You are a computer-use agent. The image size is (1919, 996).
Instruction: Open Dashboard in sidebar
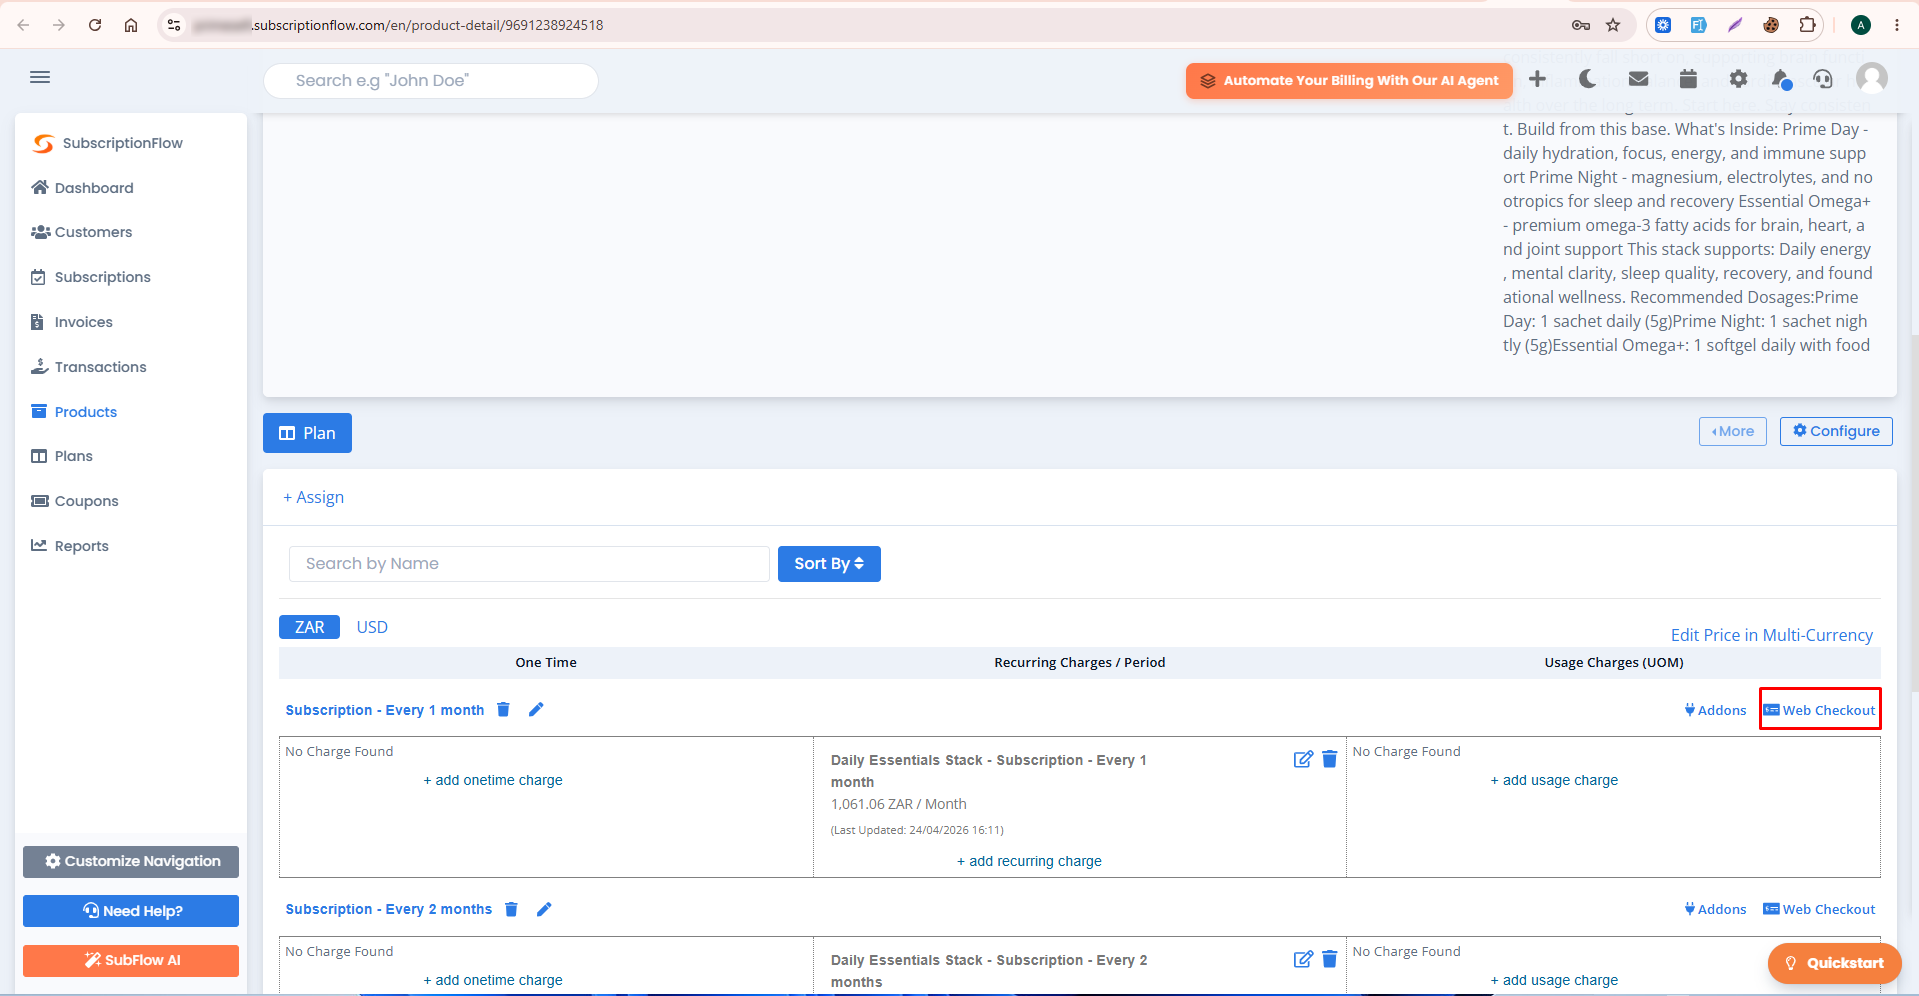(82, 188)
